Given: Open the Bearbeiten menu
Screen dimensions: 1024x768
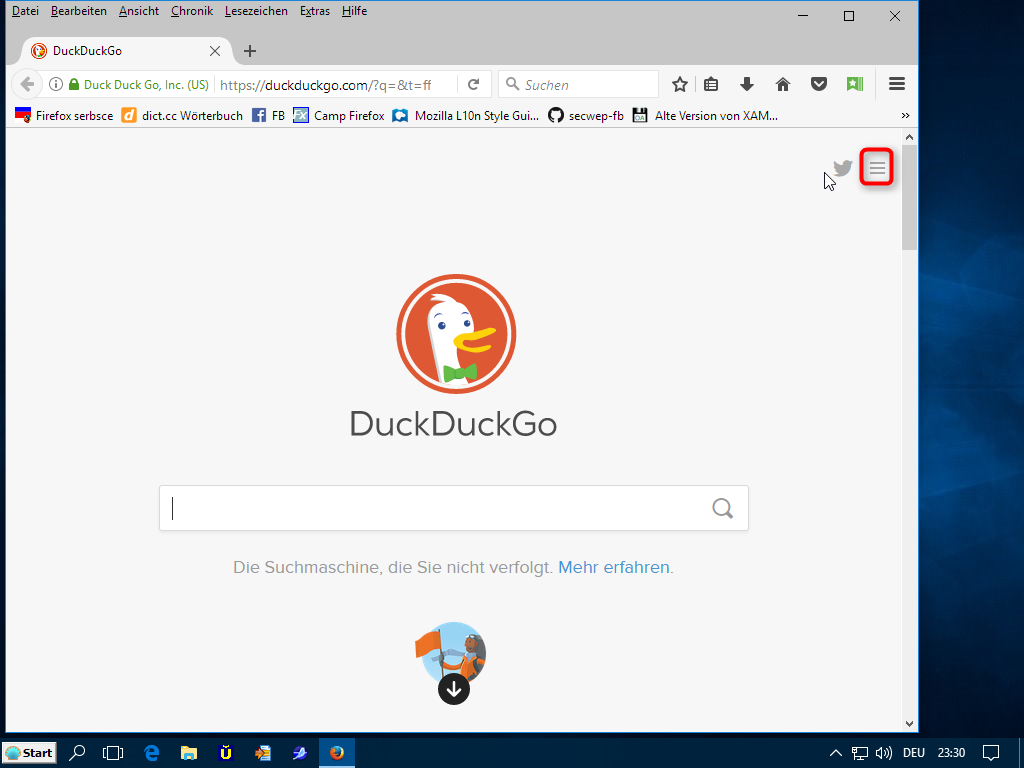Looking at the screenshot, I should [78, 11].
